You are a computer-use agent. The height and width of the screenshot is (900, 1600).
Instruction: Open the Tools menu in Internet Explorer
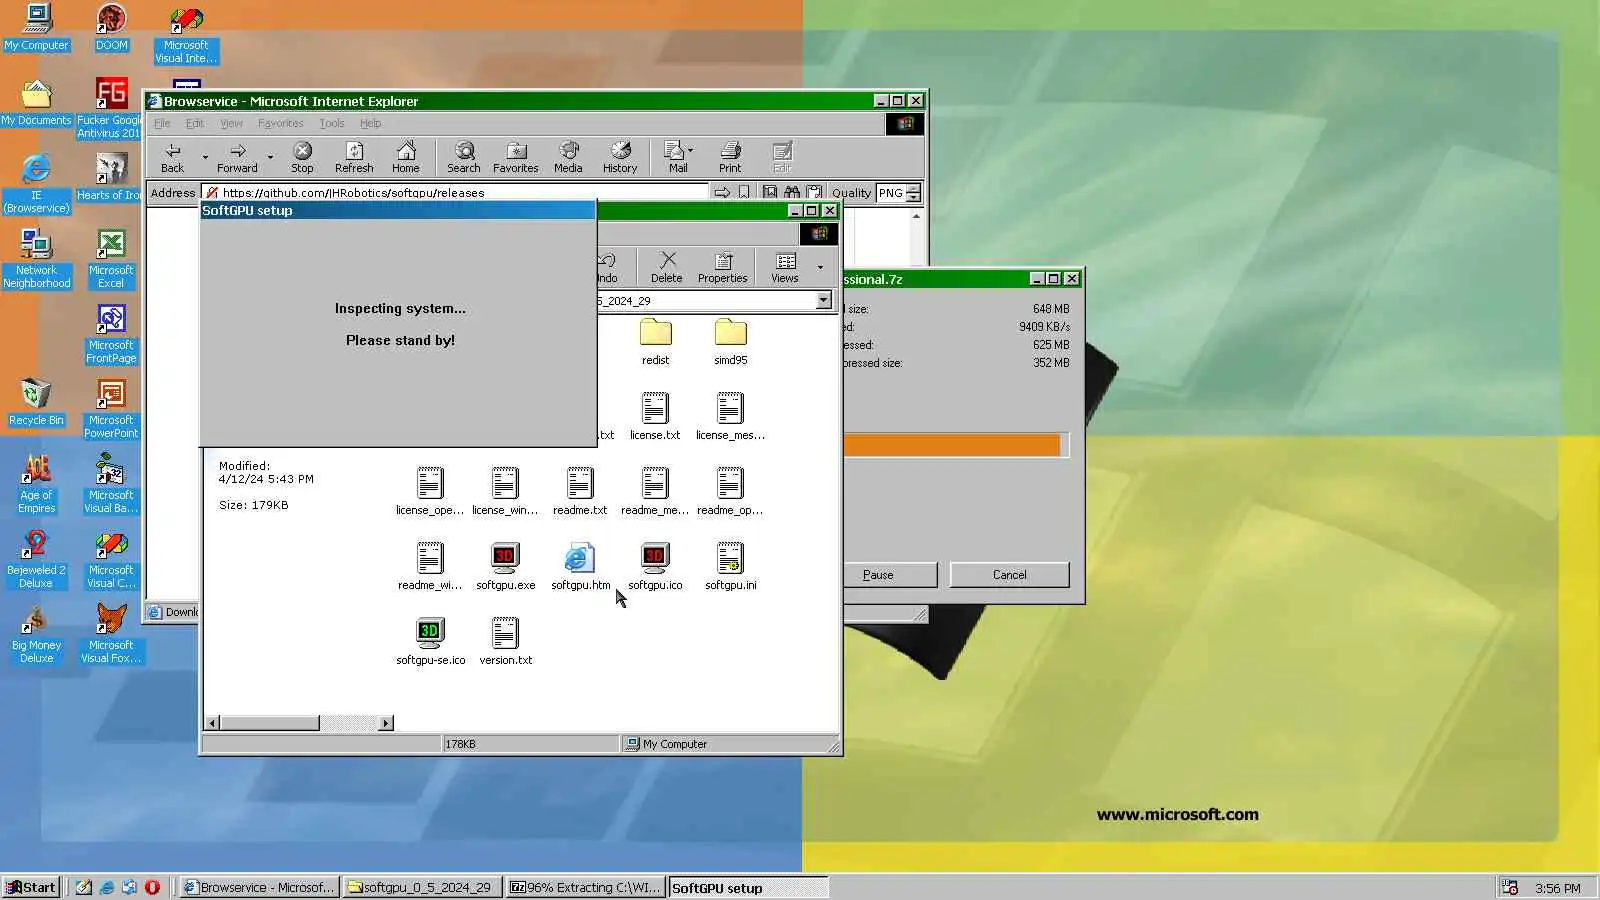pyautogui.click(x=332, y=123)
